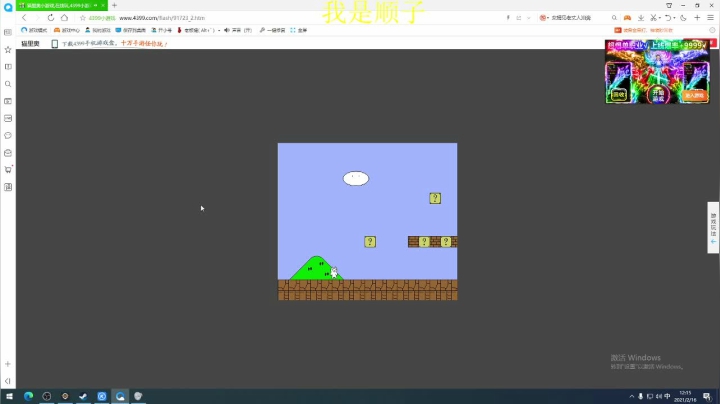This screenshot has width=720, height=404.
Task: Mute the tab using its speaker icon
Action: [96, 6]
